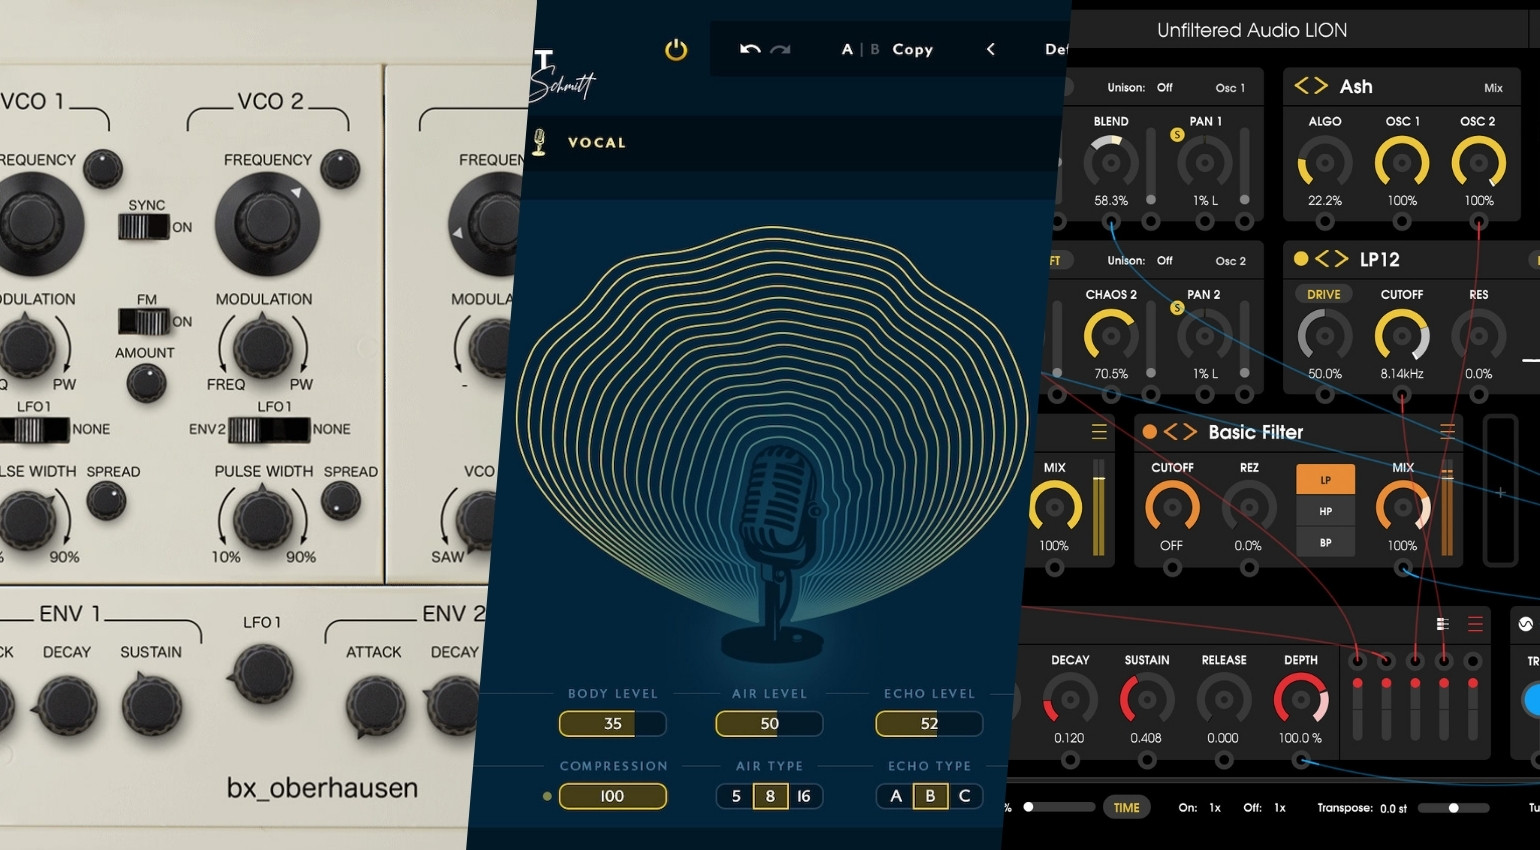
Task: Click the Body Level field showing 35
Action: [x=612, y=723]
